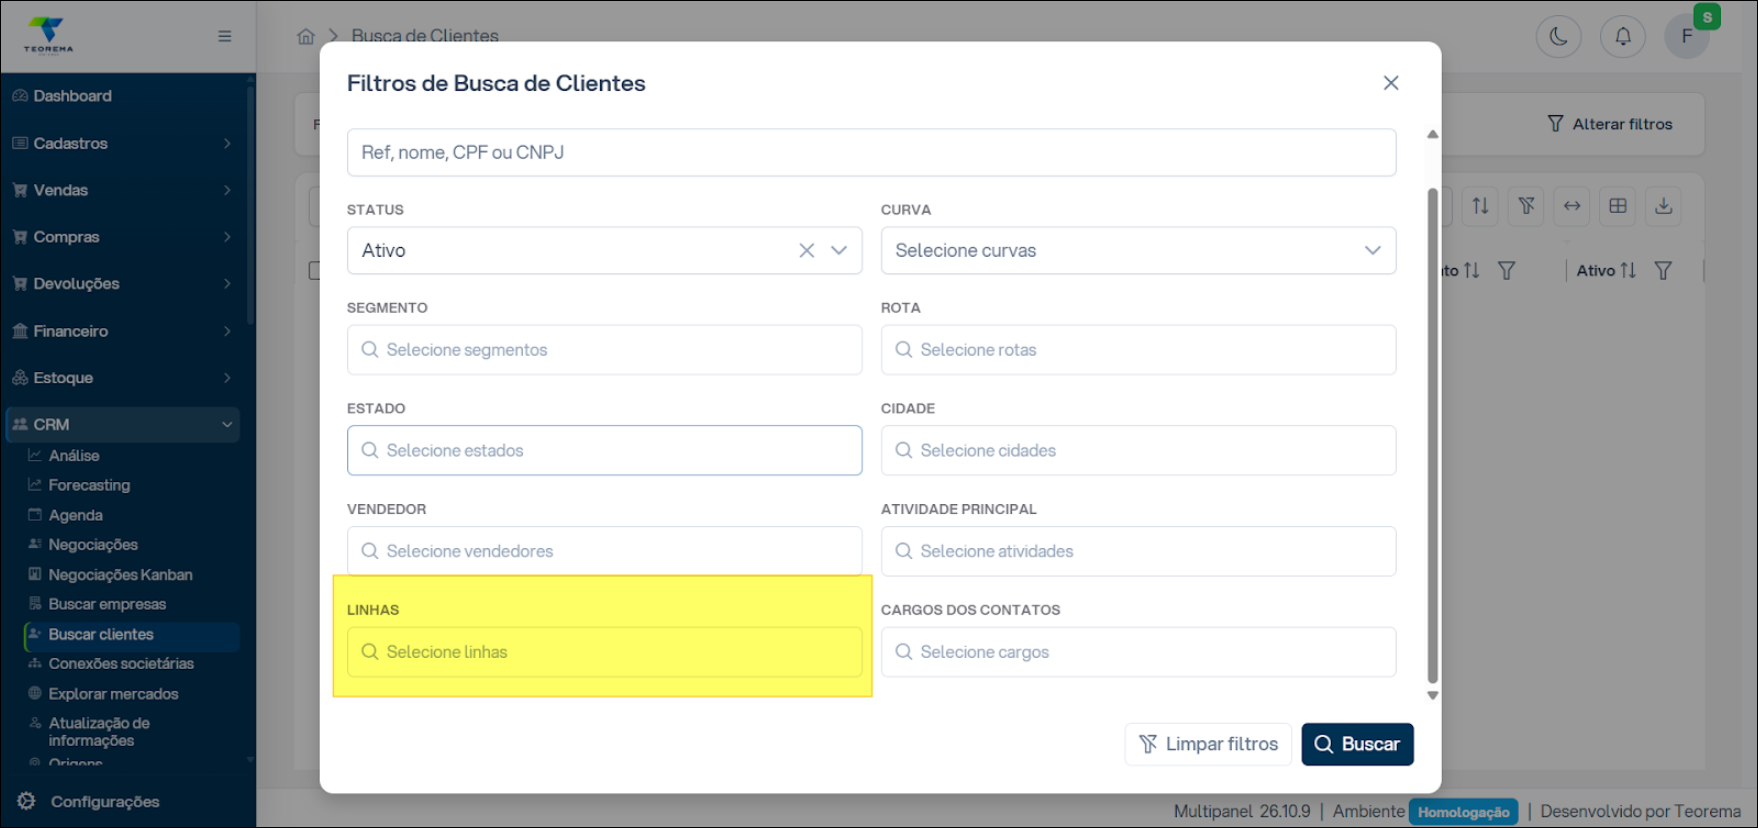Collapse the sidebar with the hamburger icon
The height and width of the screenshot is (828, 1758).
pos(225,36)
